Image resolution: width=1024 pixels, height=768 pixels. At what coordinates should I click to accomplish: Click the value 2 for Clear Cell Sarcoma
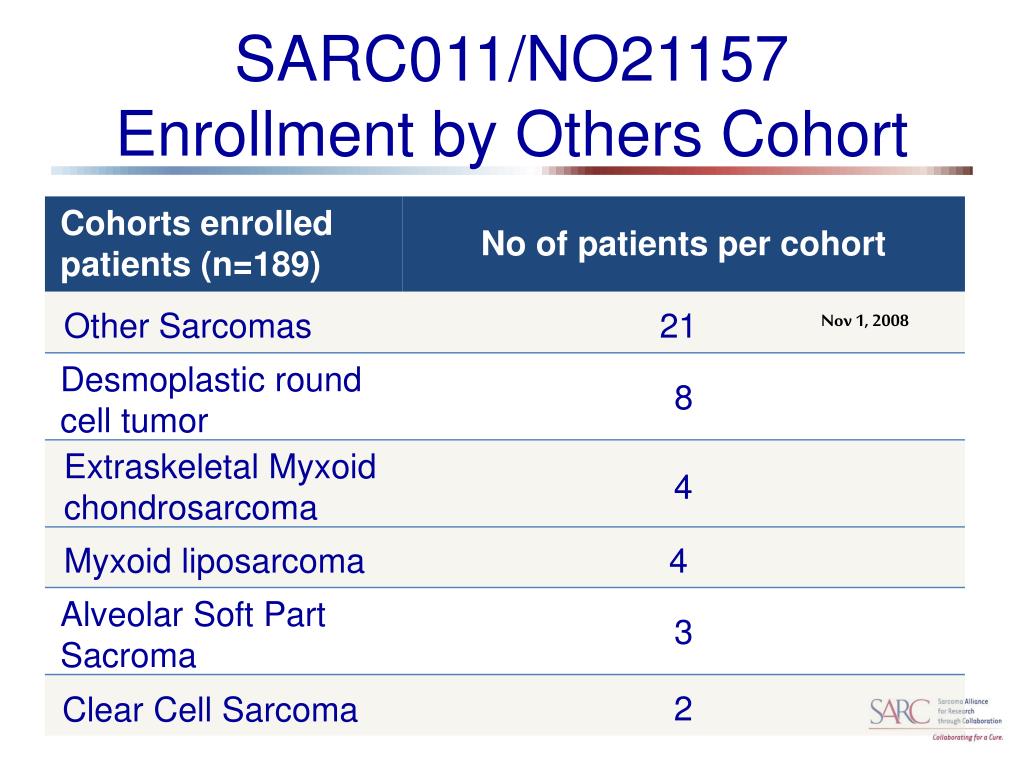pyautogui.click(x=683, y=709)
